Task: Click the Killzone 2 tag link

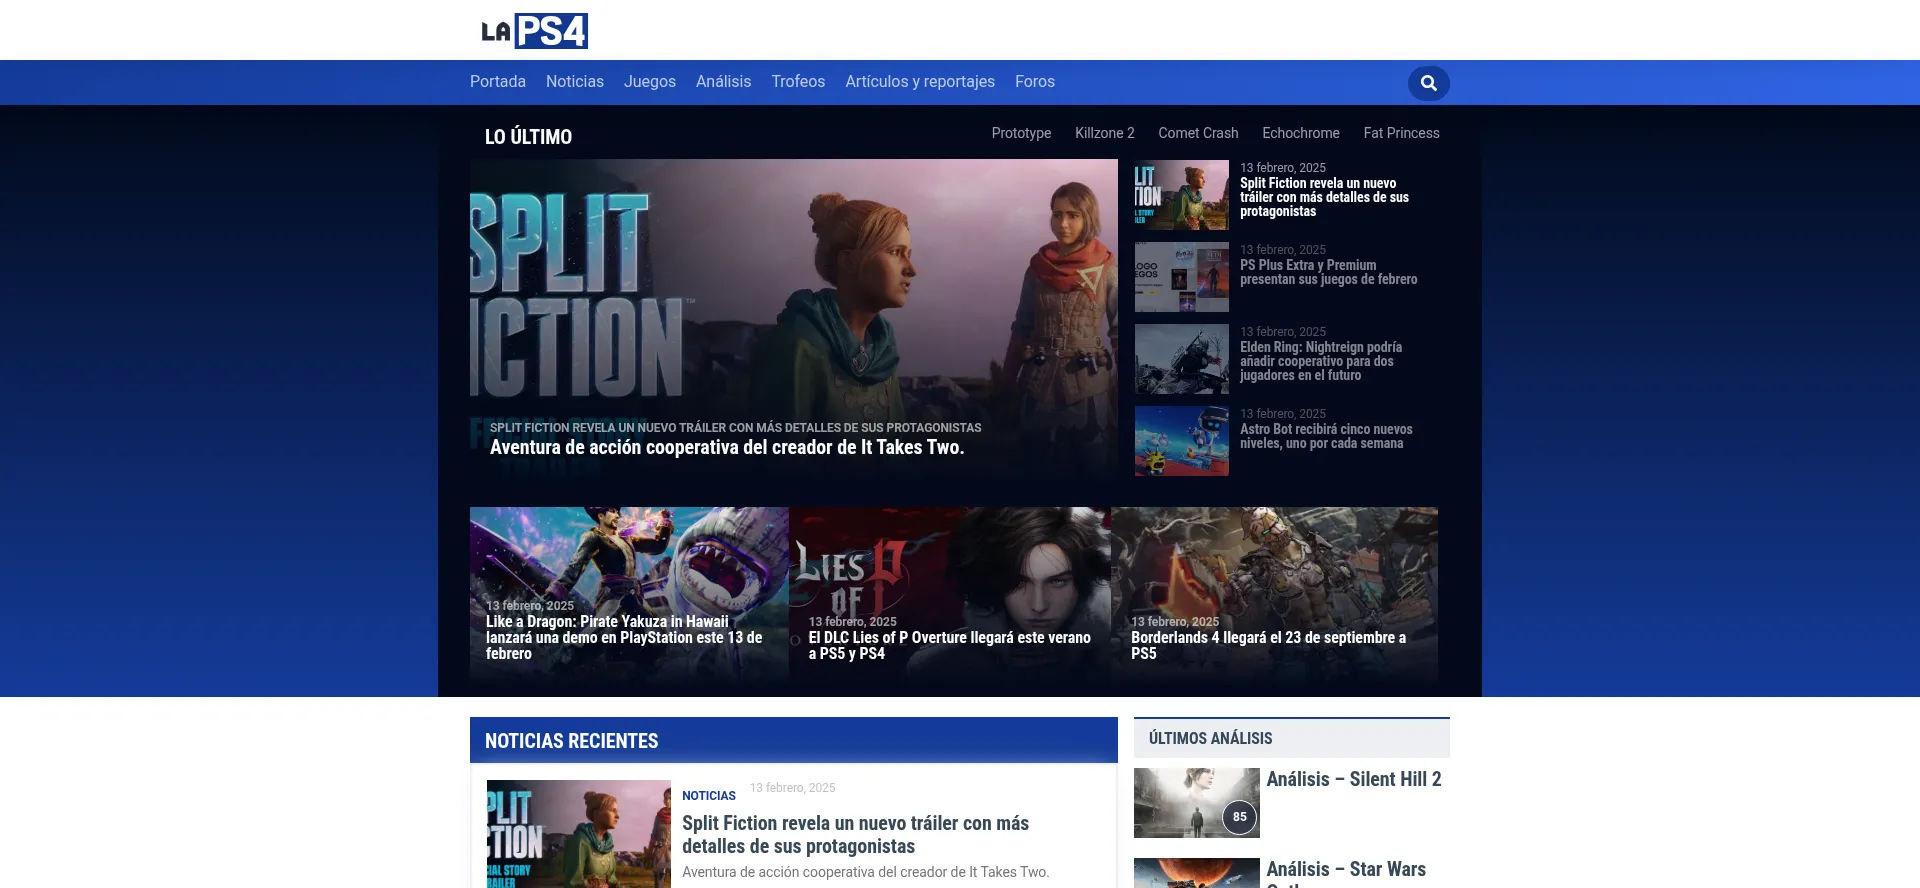Action: (x=1104, y=133)
